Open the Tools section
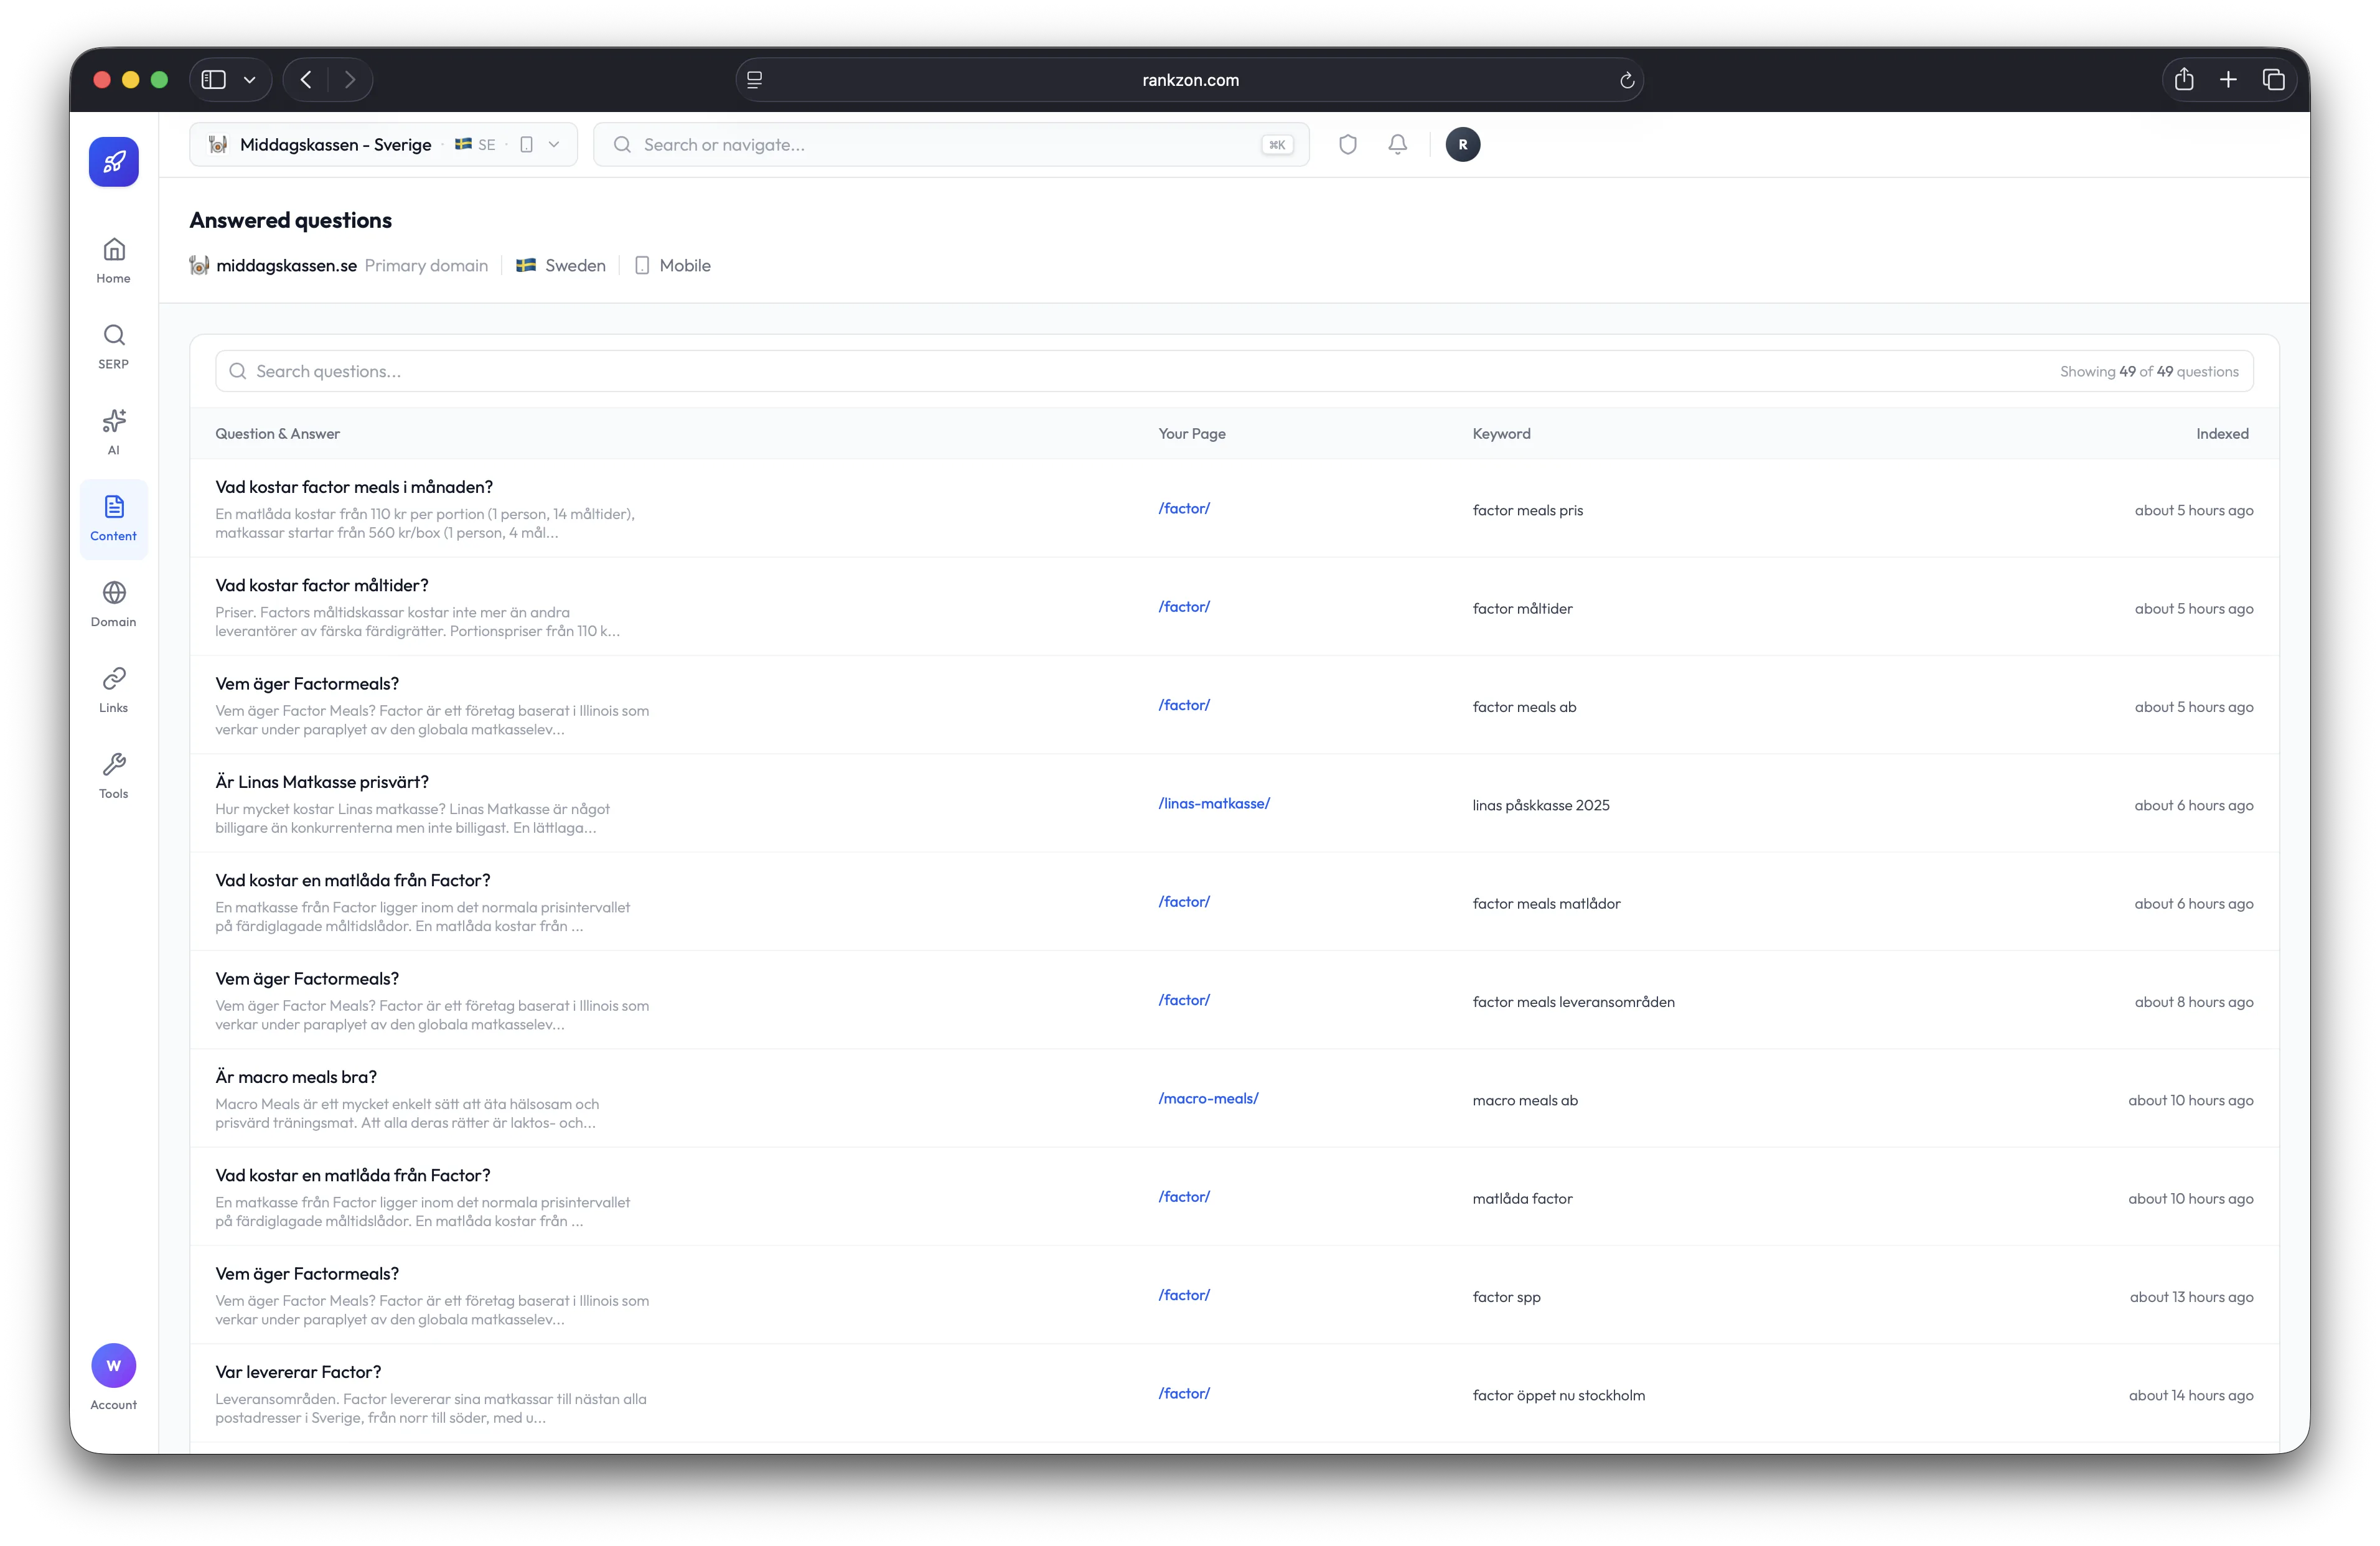This screenshot has width=2380, height=1546. 114,776
